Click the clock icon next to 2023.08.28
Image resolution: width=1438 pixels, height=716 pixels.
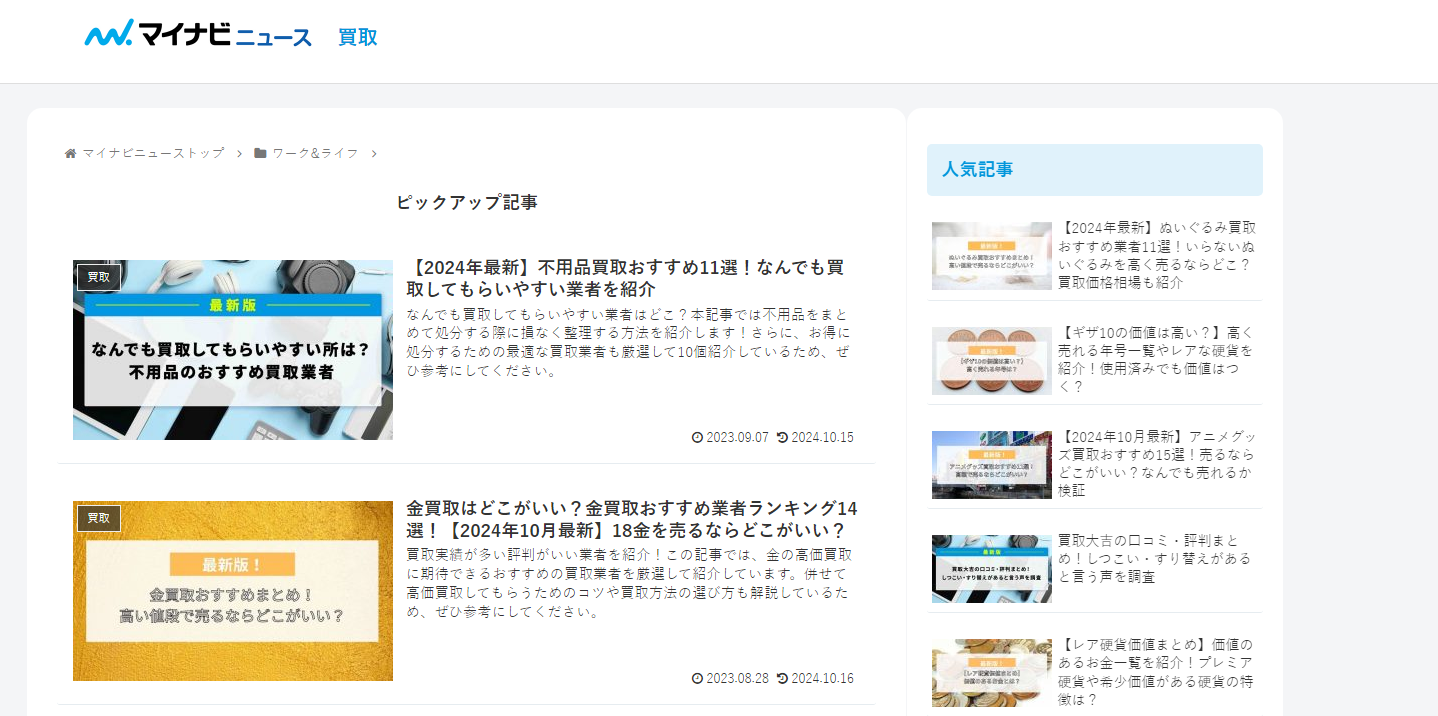pyautogui.click(x=697, y=677)
